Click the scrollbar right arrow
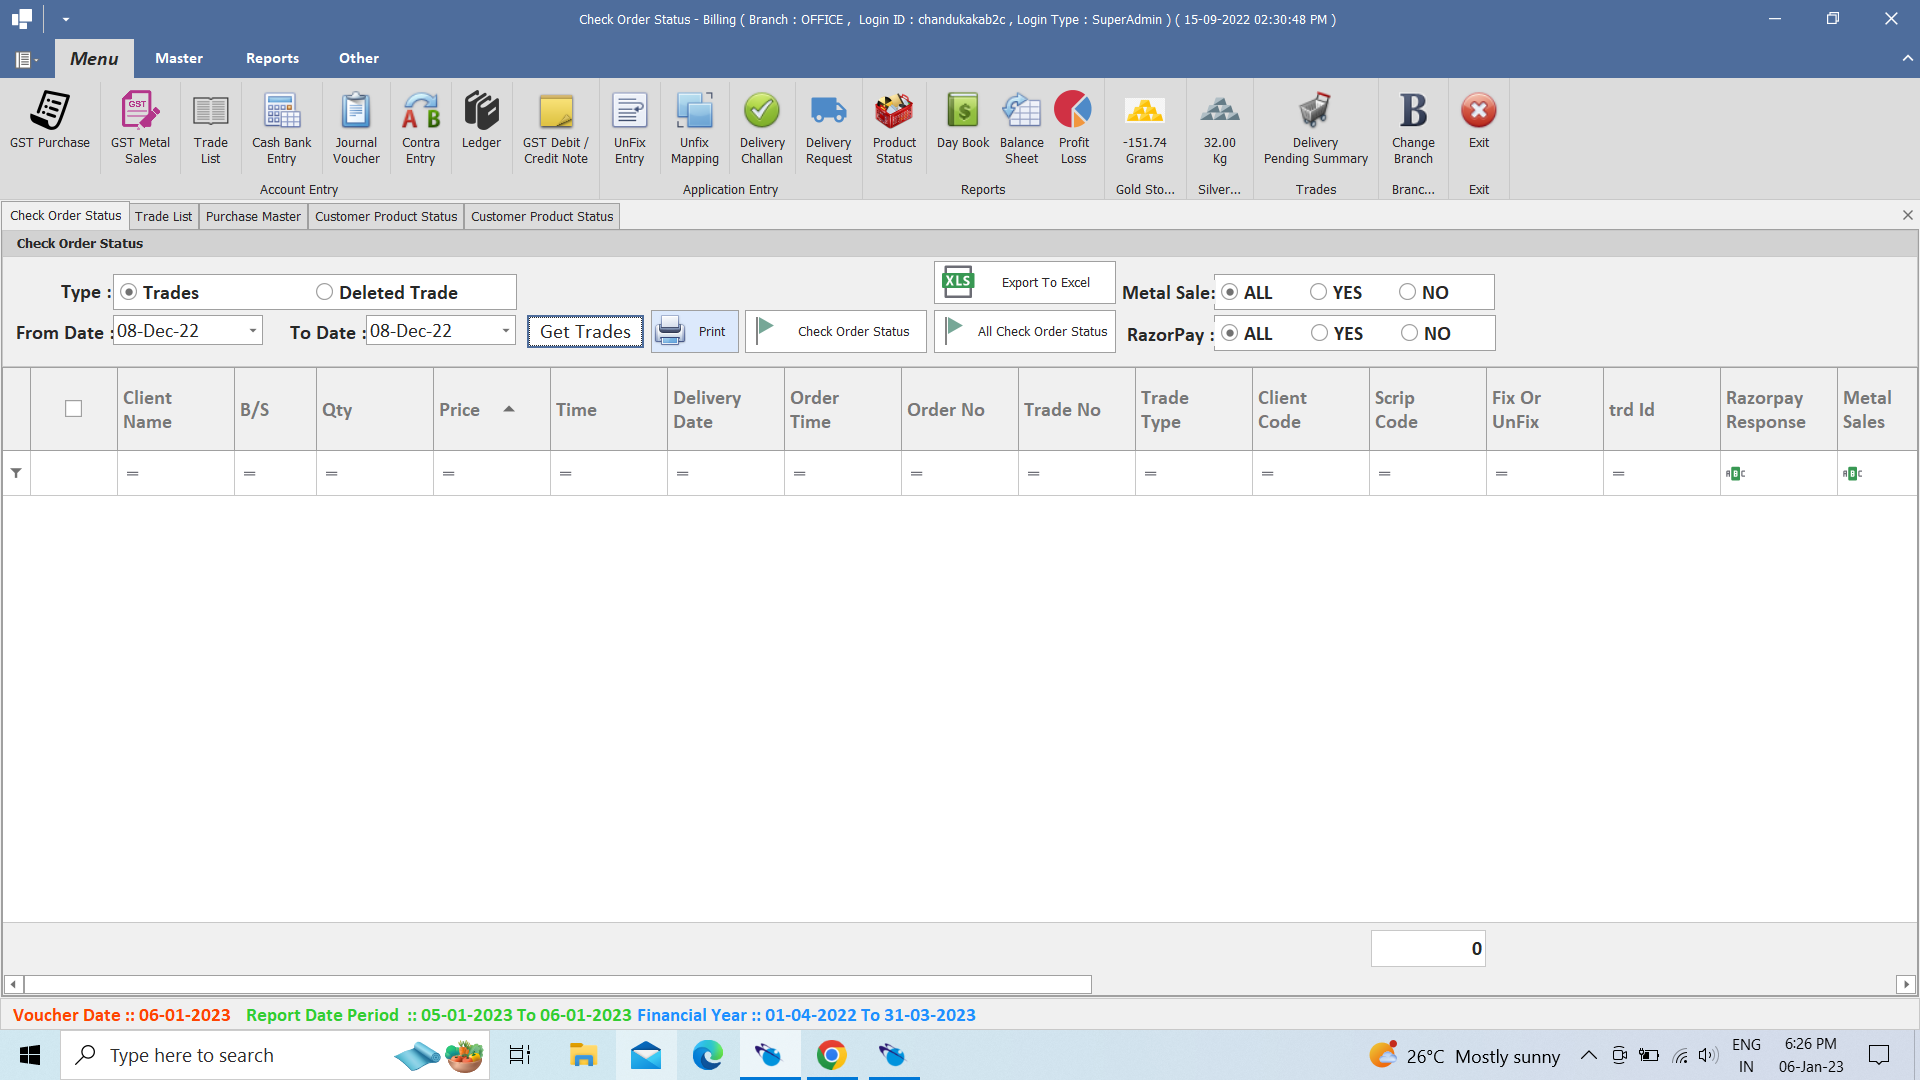The height and width of the screenshot is (1080, 1920). click(1905, 984)
